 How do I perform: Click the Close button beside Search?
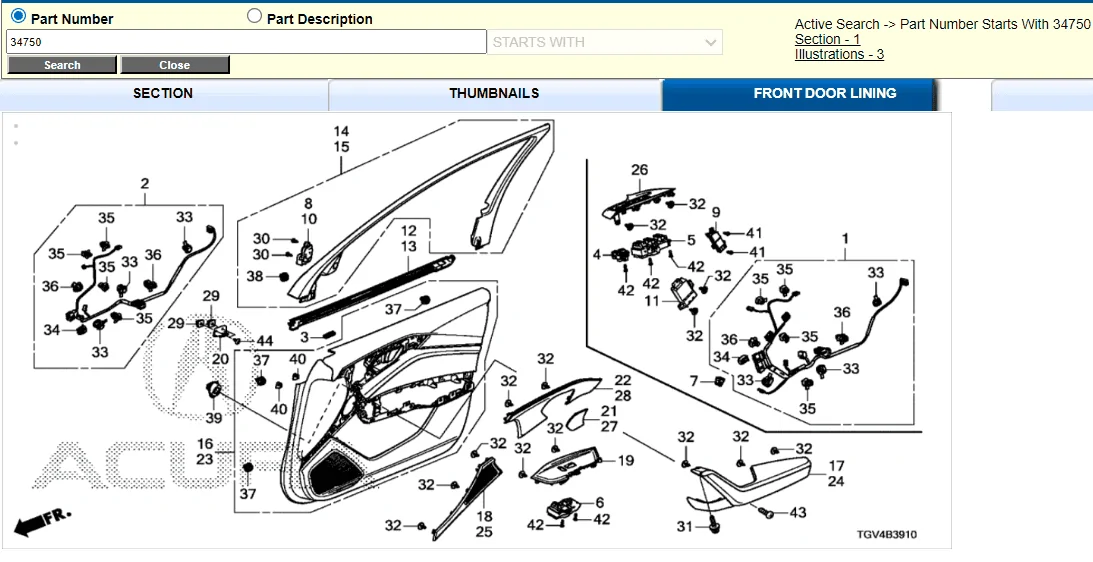174,65
